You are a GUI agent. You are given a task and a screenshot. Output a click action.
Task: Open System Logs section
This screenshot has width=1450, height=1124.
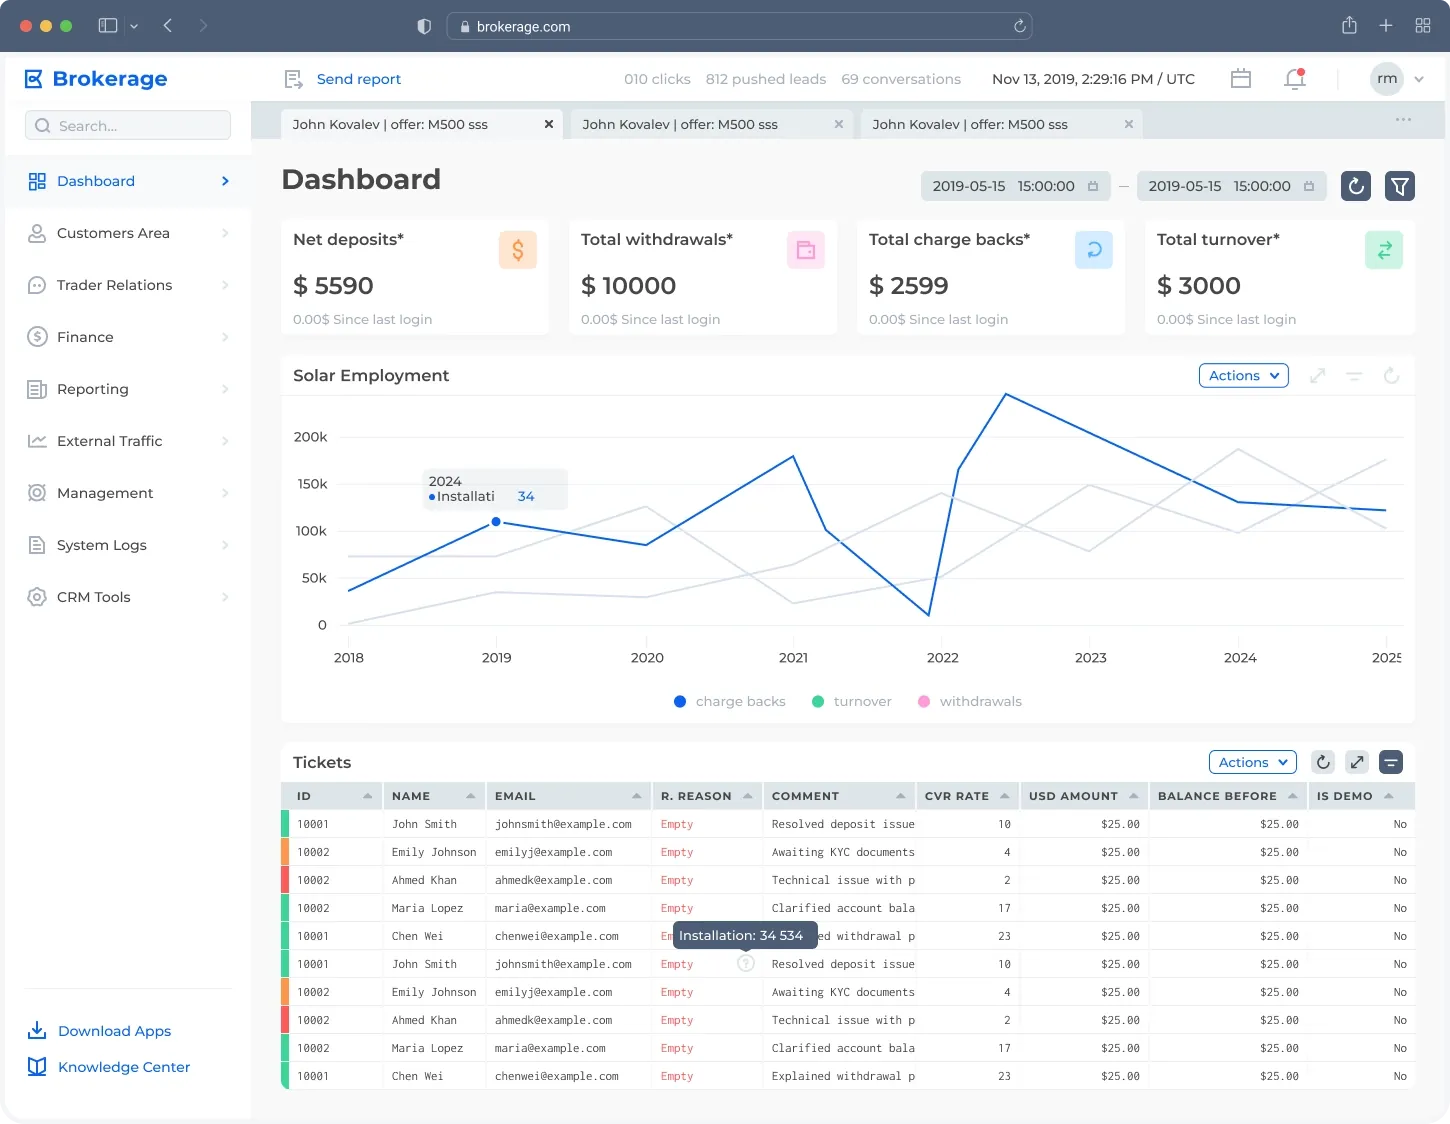pyautogui.click(x=128, y=545)
